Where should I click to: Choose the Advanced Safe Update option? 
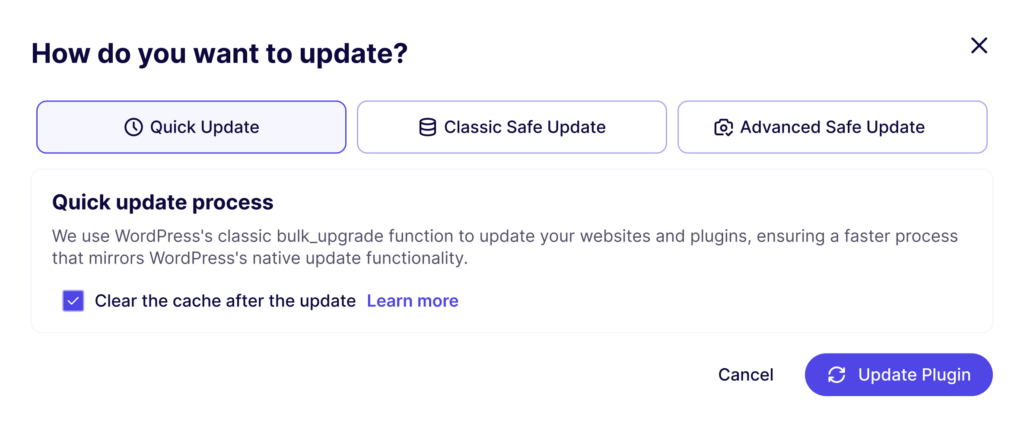(832, 127)
